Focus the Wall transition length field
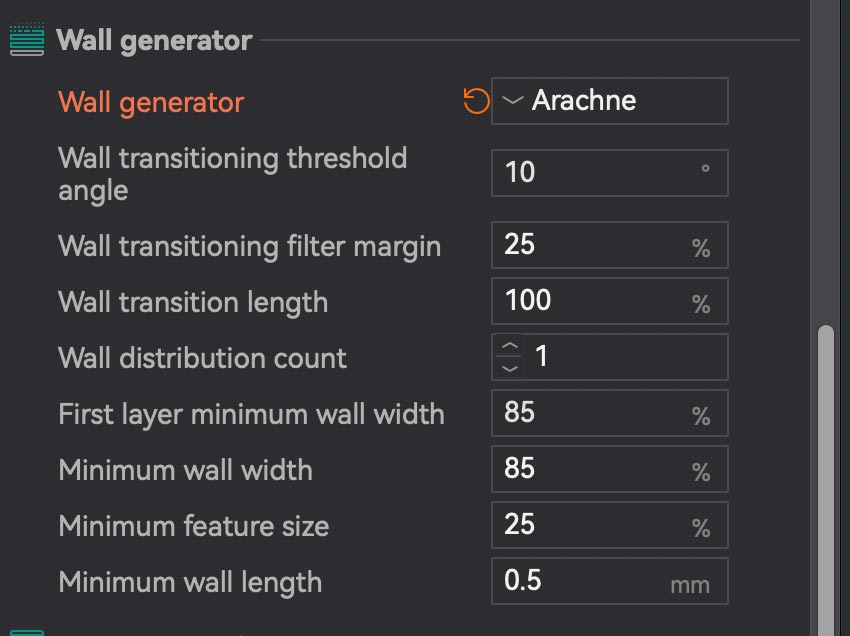 pyautogui.click(x=596, y=301)
